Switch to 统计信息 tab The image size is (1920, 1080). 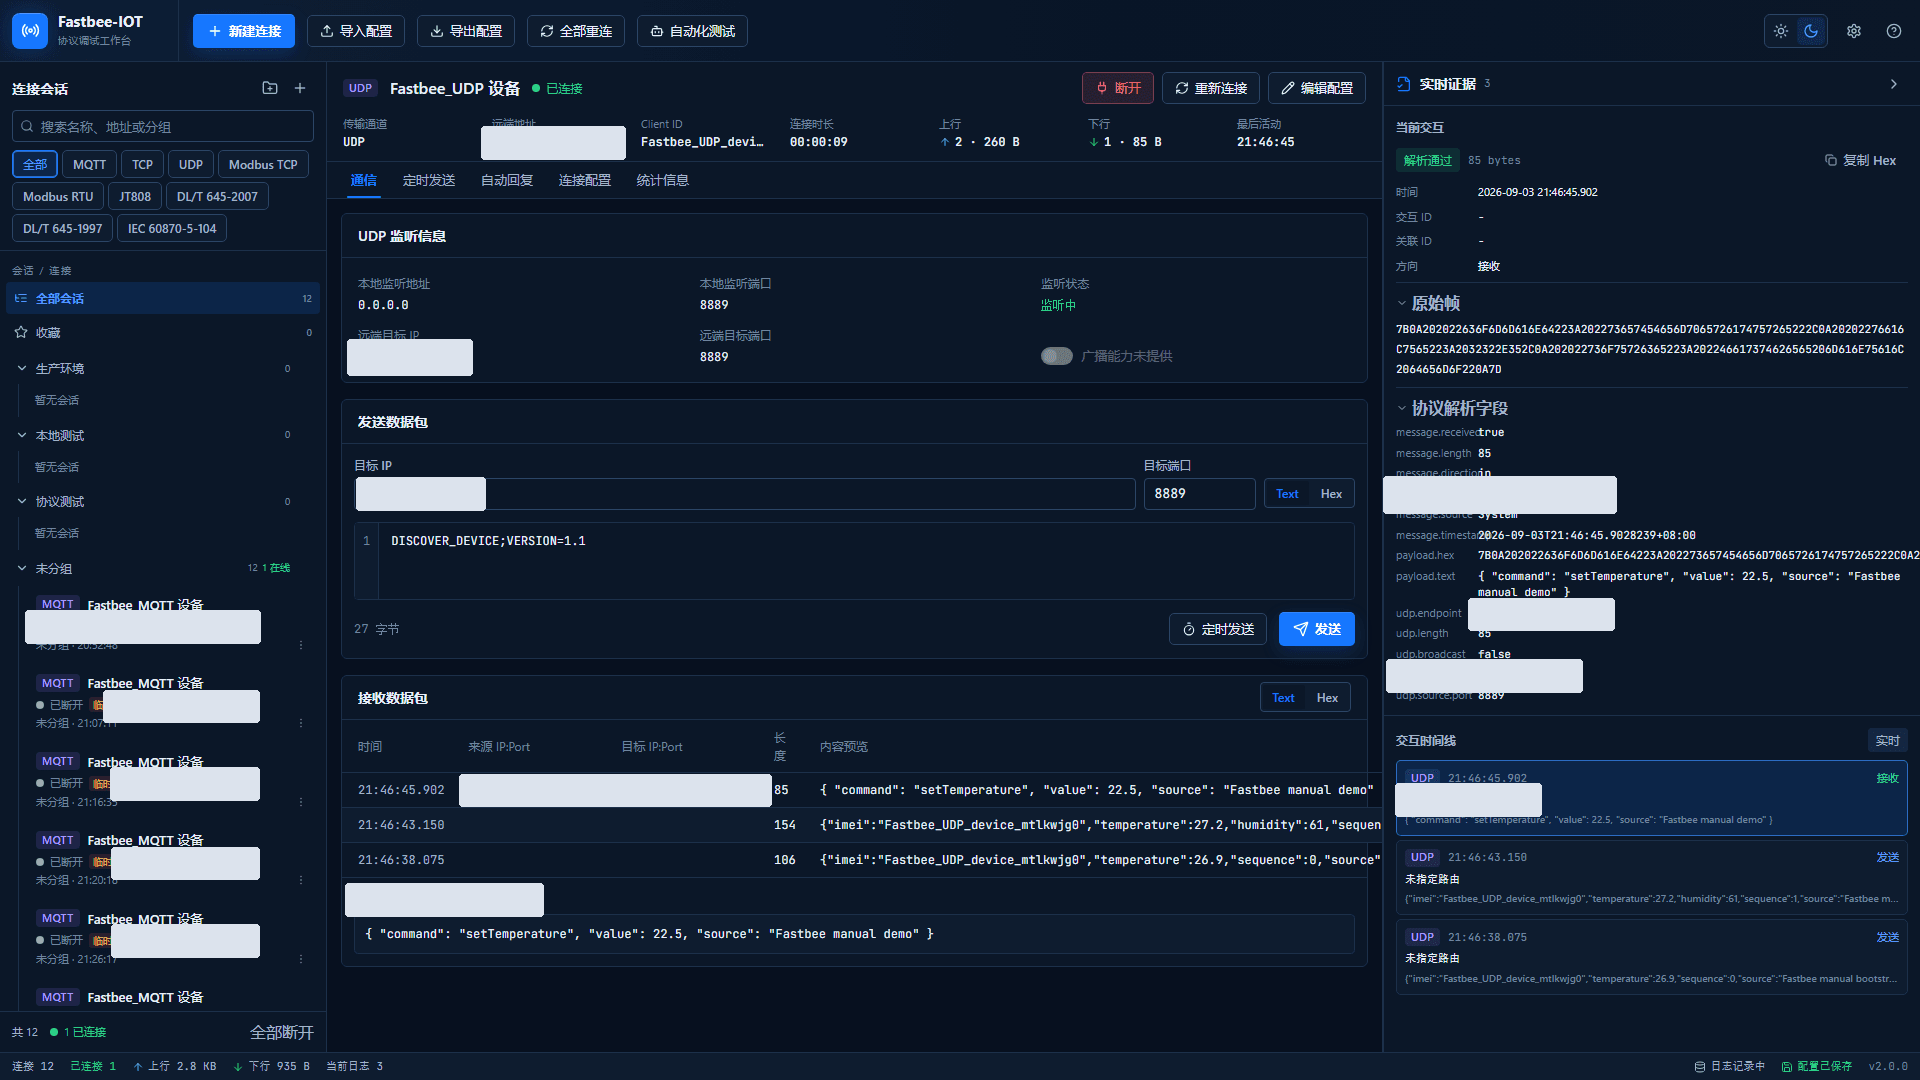663,181
